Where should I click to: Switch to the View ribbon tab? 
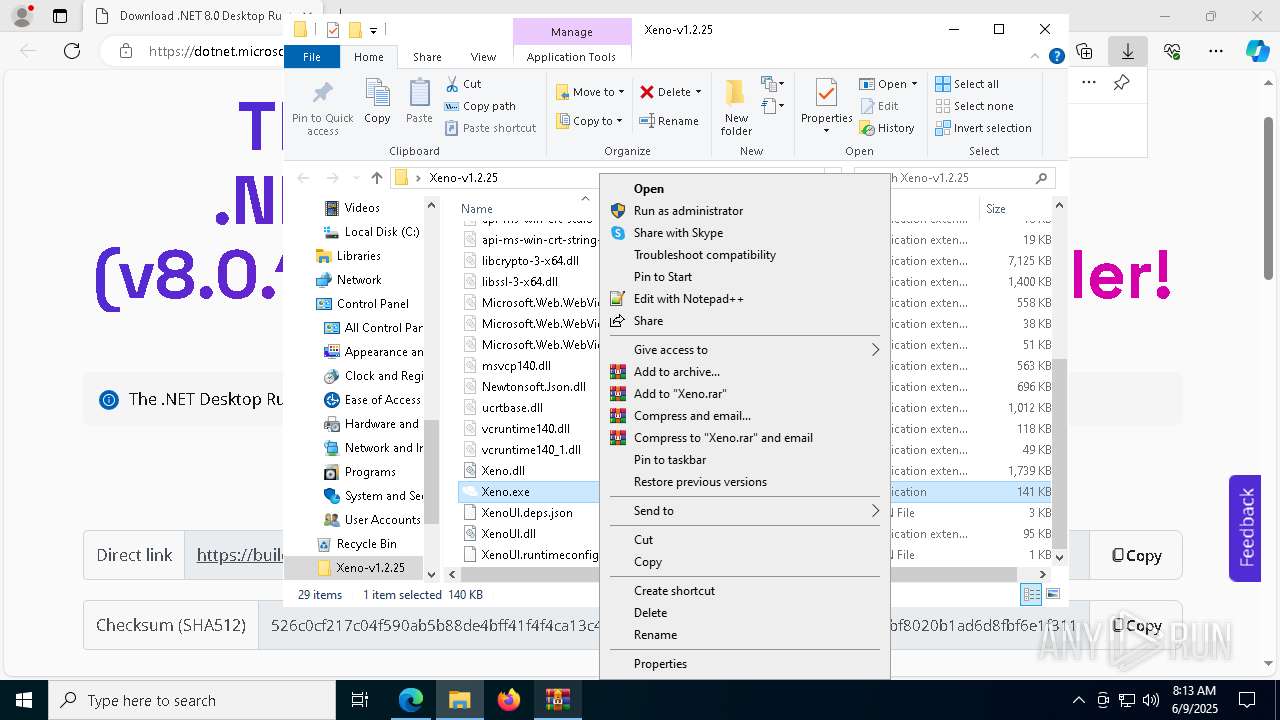point(483,57)
